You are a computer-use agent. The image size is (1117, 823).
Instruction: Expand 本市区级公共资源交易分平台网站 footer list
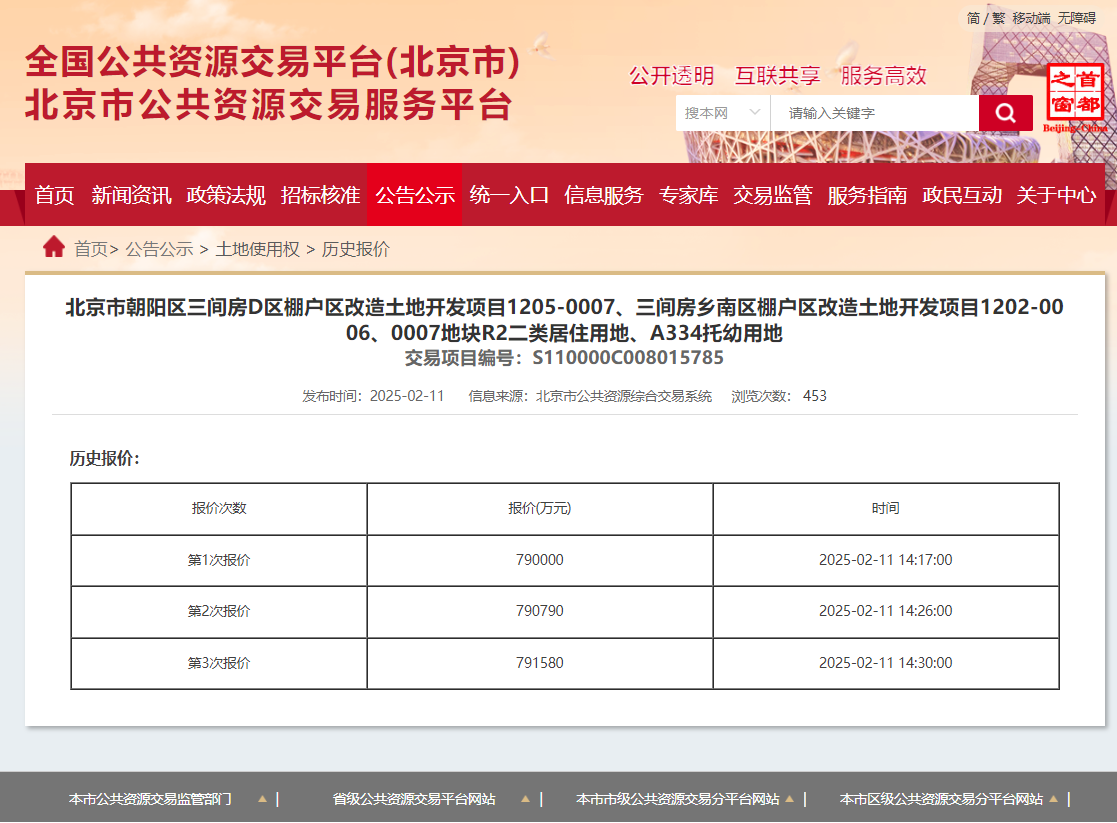pyautogui.click(x=1055, y=799)
